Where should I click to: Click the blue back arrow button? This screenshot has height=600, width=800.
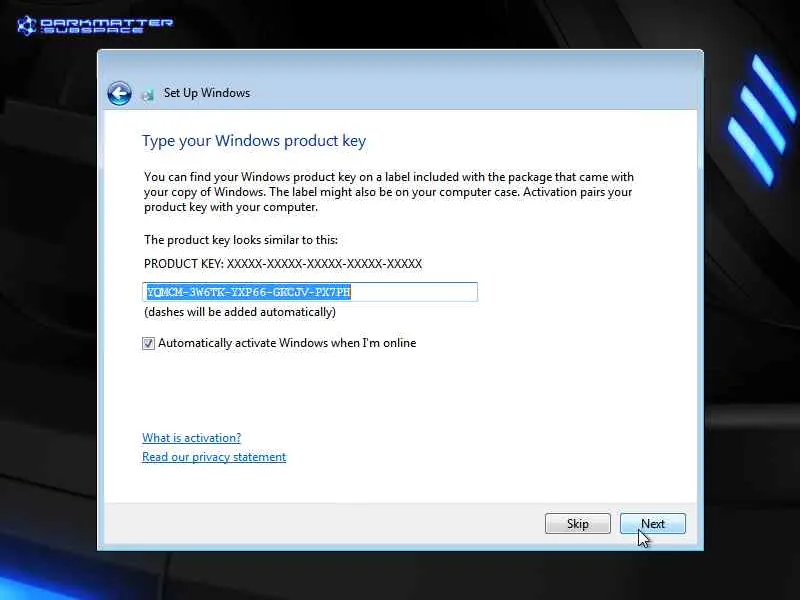(x=119, y=93)
